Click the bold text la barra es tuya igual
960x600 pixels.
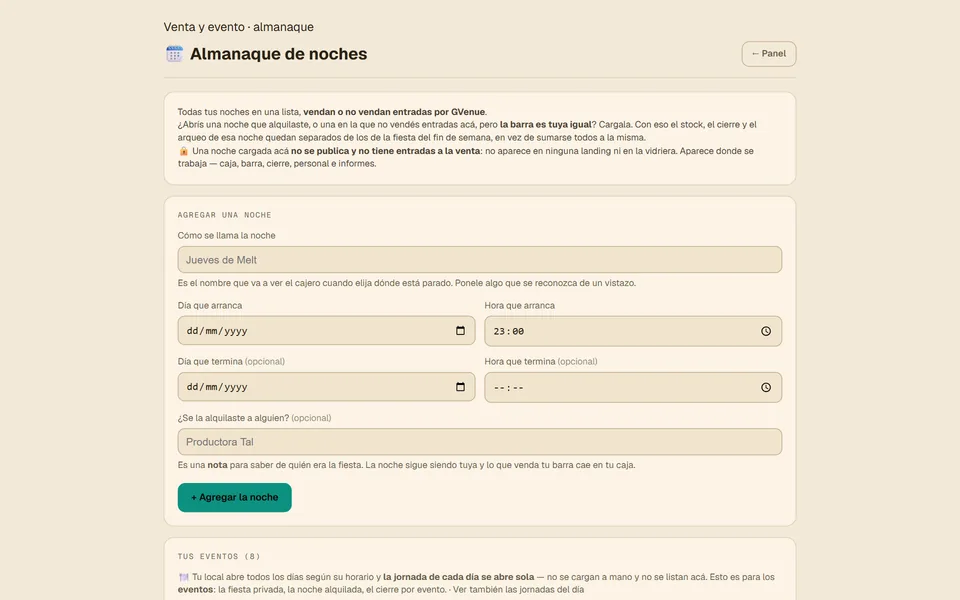[x=546, y=125]
